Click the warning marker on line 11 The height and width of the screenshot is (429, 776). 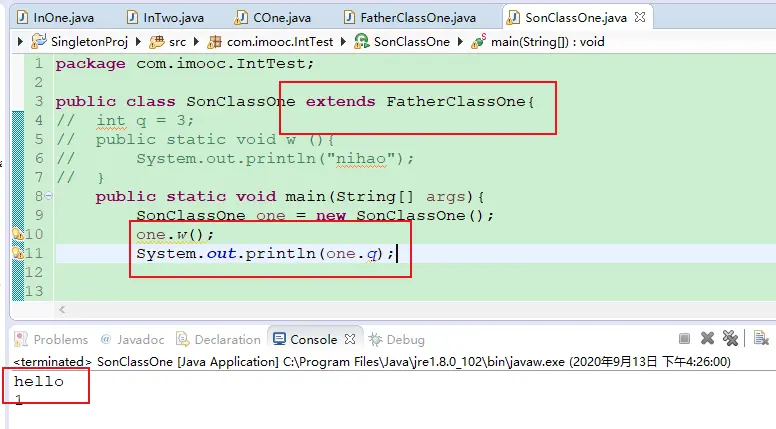[18, 253]
